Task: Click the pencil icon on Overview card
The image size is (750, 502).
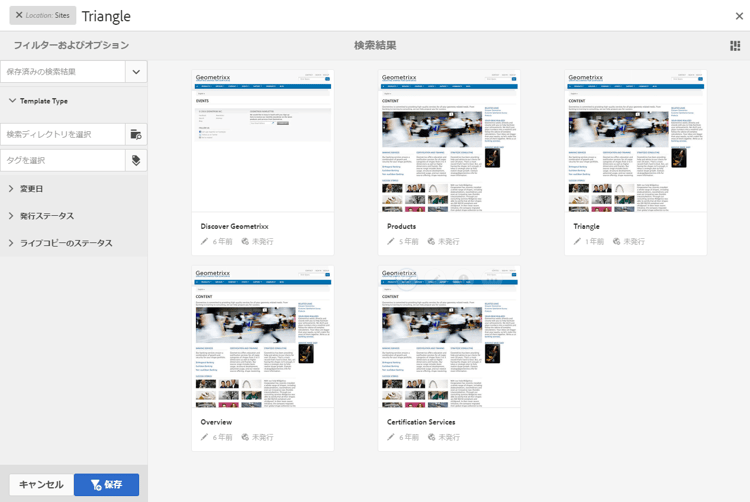Action: coord(204,437)
